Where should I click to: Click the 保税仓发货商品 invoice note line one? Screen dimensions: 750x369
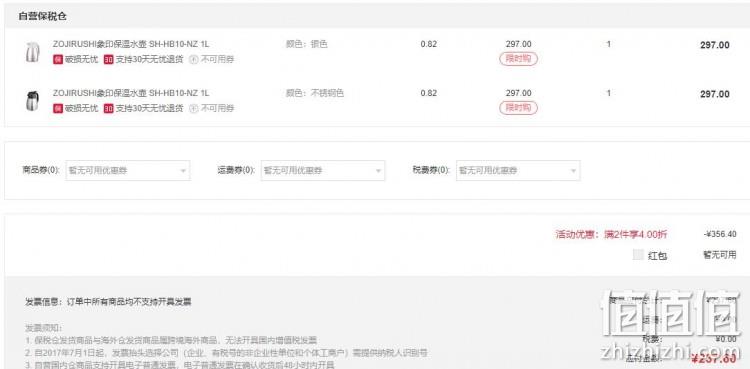171,340
